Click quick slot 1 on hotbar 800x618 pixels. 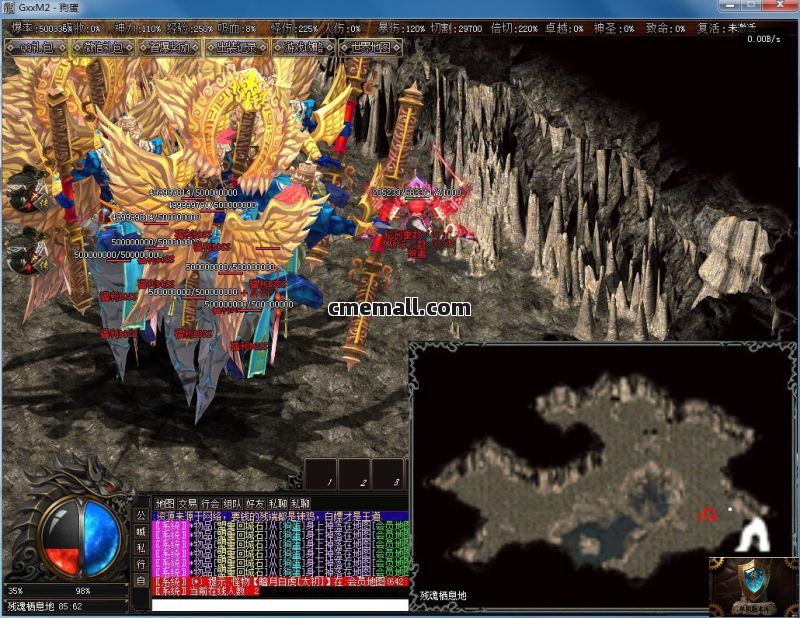click(322, 474)
